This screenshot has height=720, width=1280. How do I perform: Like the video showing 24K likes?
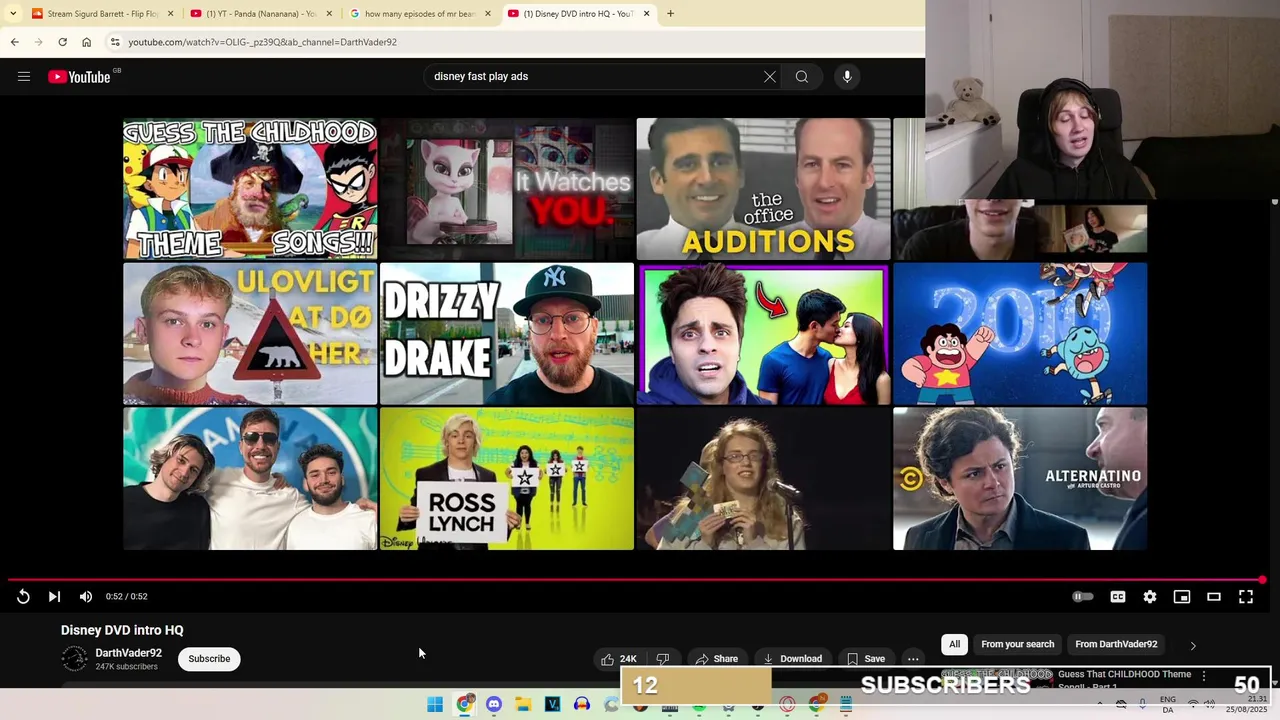[x=619, y=659]
